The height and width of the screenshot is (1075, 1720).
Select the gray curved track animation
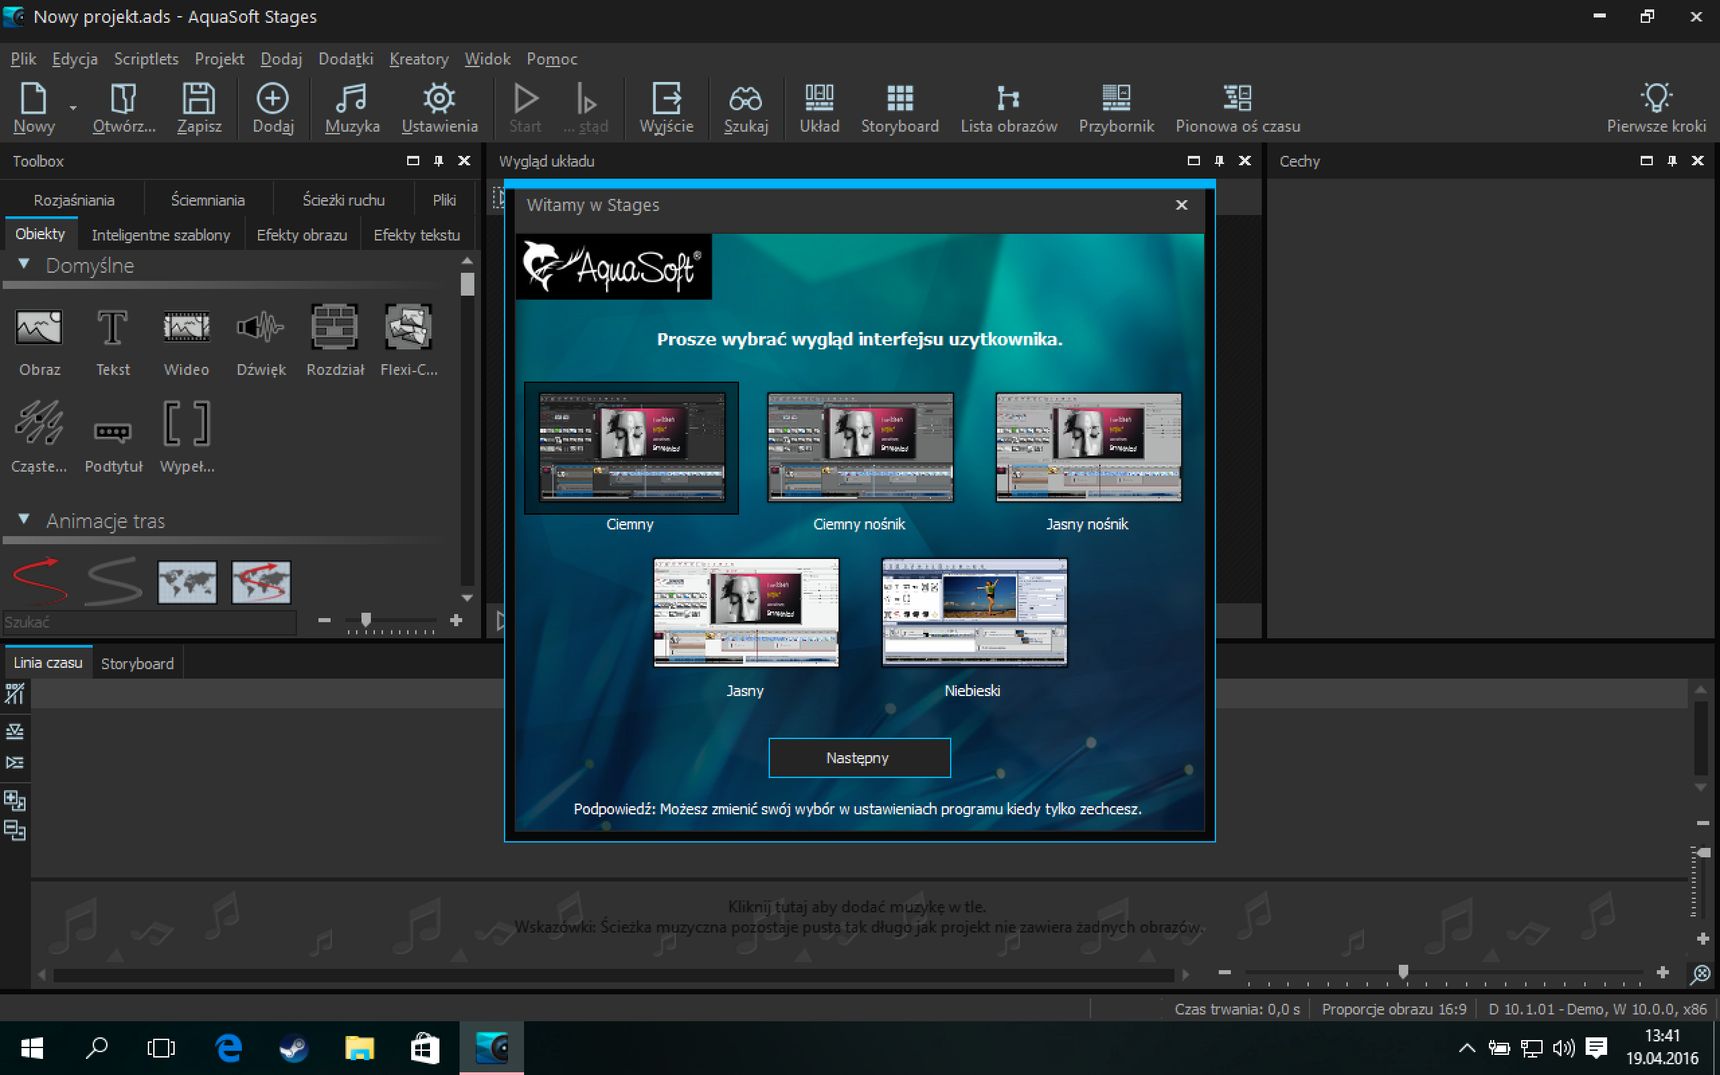point(113,581)
